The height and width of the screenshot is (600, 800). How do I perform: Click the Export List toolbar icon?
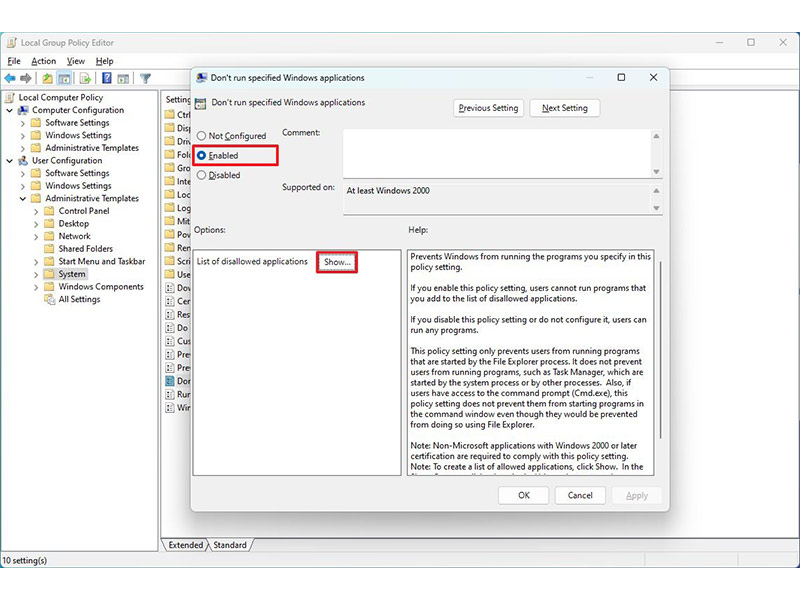(85, 79)
